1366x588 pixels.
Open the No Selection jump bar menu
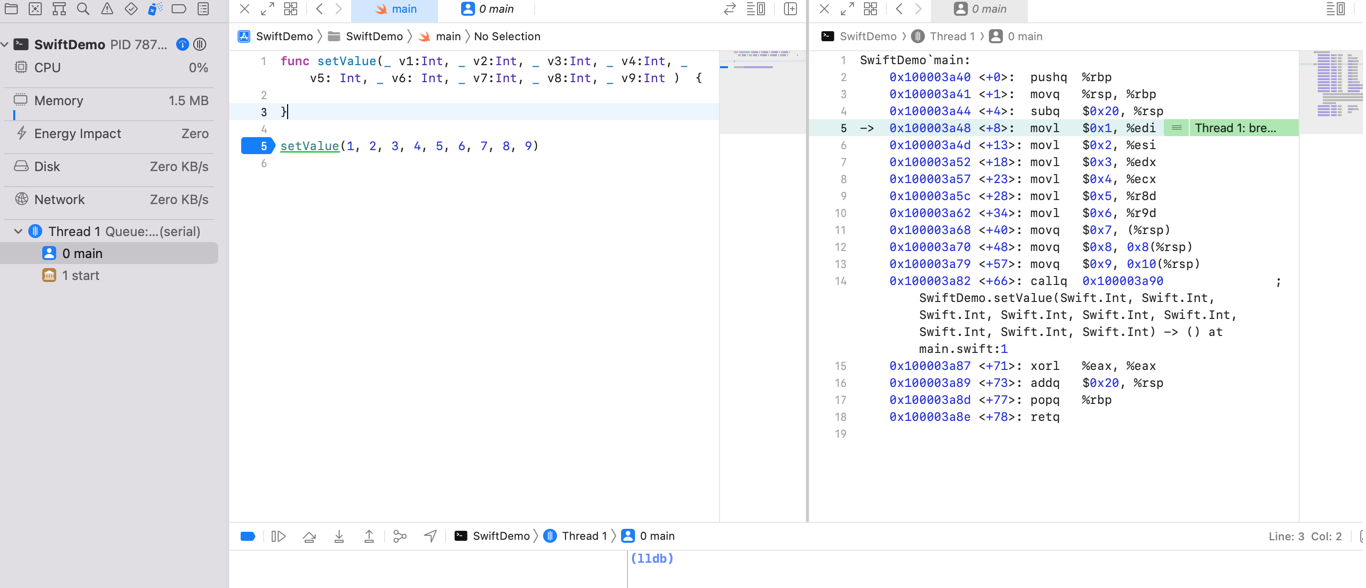coord(507,36)
